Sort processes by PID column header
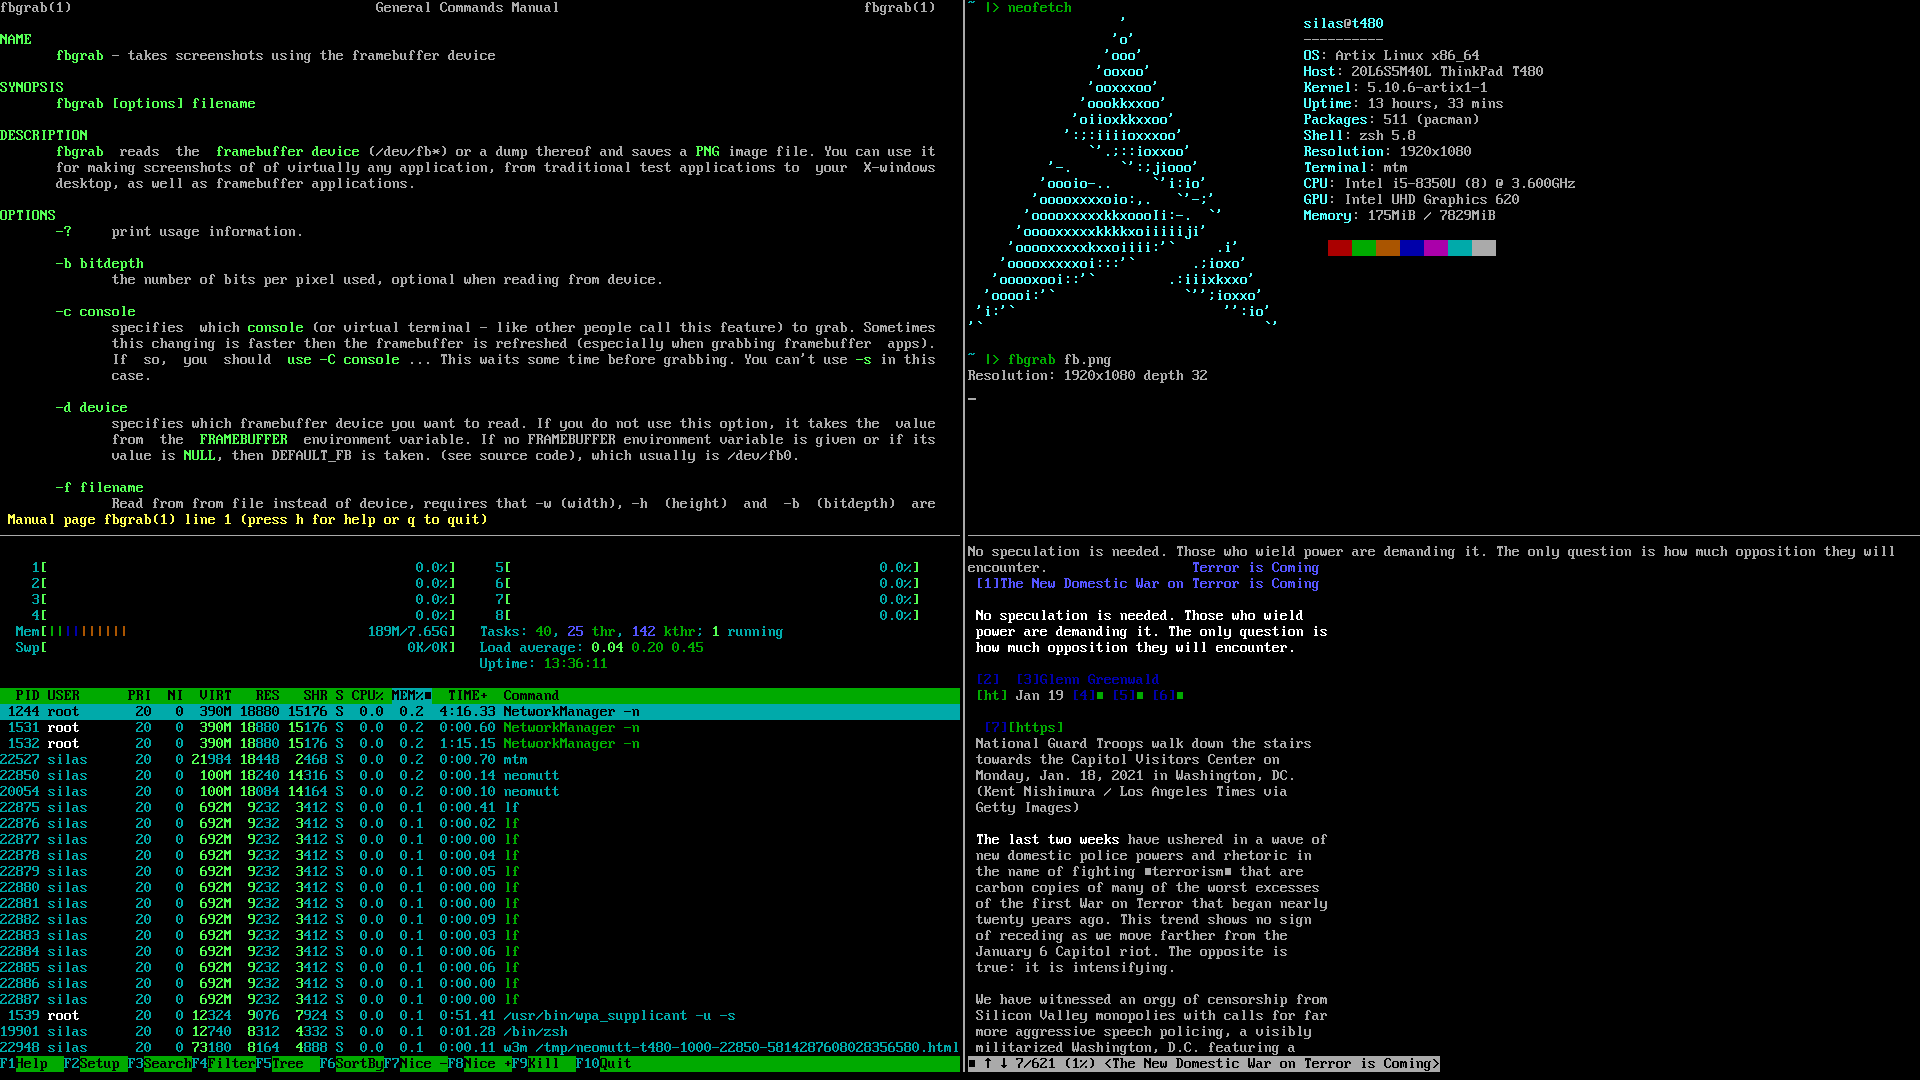Viewport: 1920px width, 1080px height. [x=27, y=695]
